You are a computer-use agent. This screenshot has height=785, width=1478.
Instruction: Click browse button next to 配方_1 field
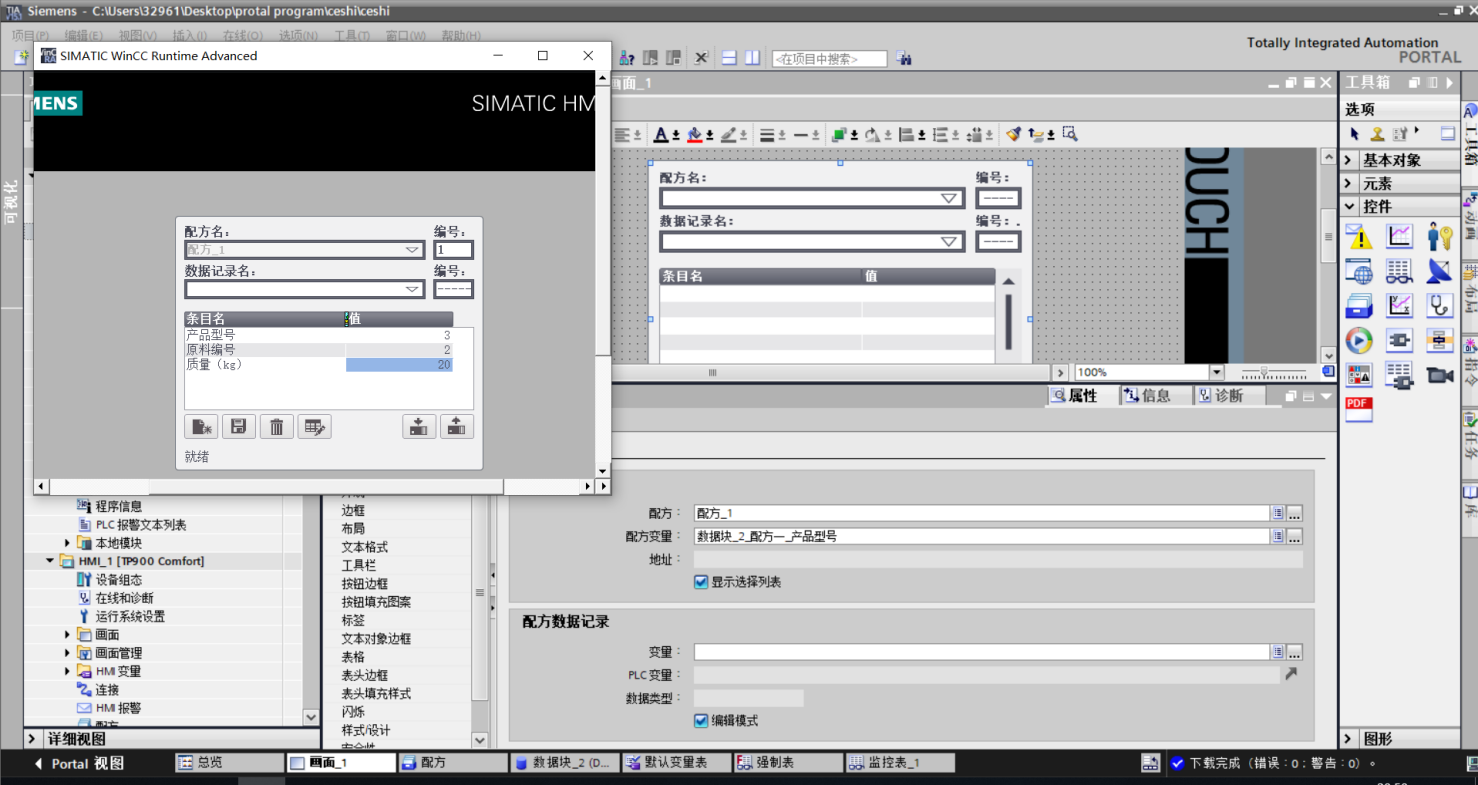1295,513
